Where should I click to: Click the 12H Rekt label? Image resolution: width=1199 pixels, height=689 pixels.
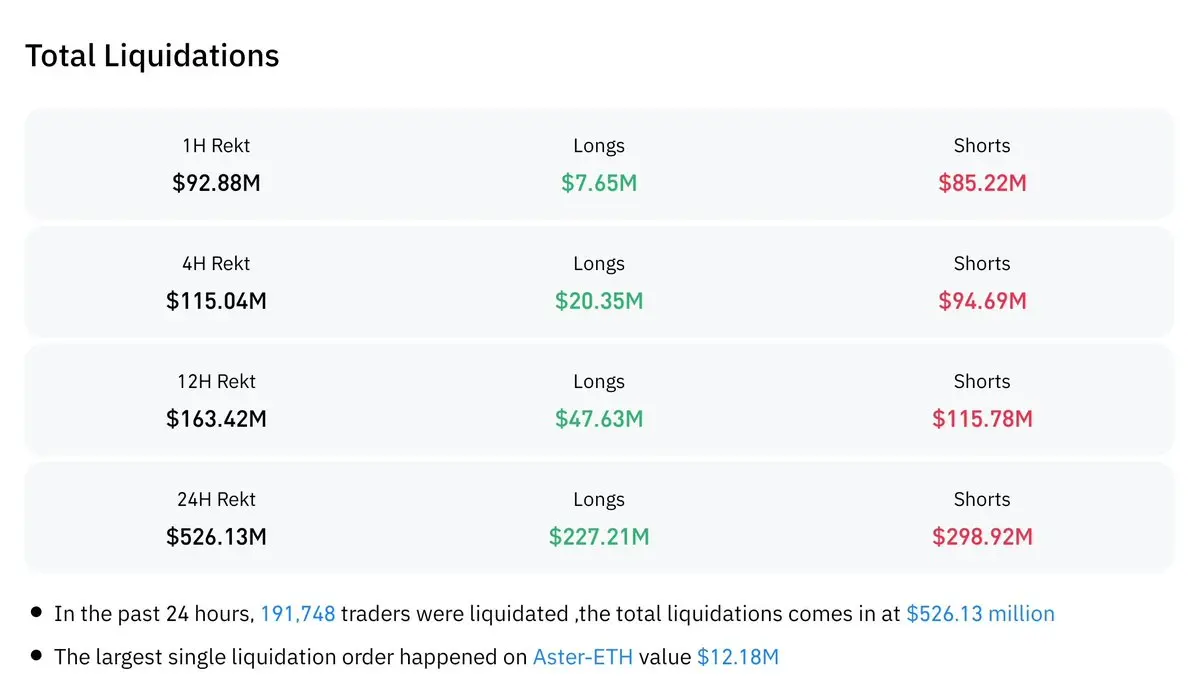(x=216, y=382)
